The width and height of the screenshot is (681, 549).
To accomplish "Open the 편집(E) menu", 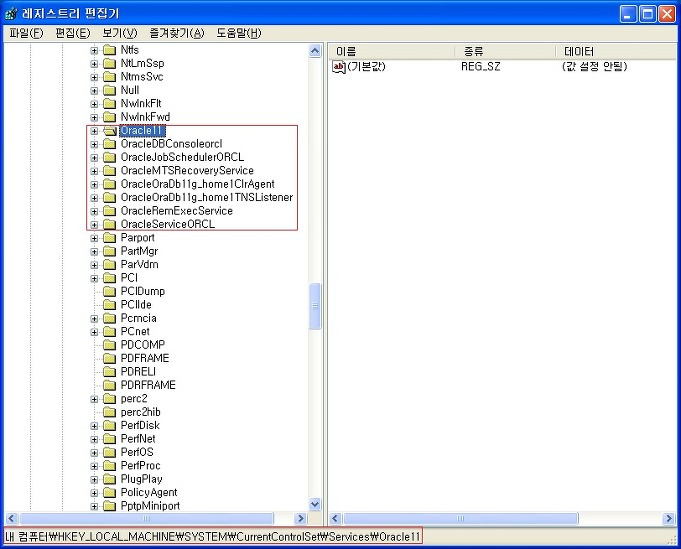I will [73, 33].
